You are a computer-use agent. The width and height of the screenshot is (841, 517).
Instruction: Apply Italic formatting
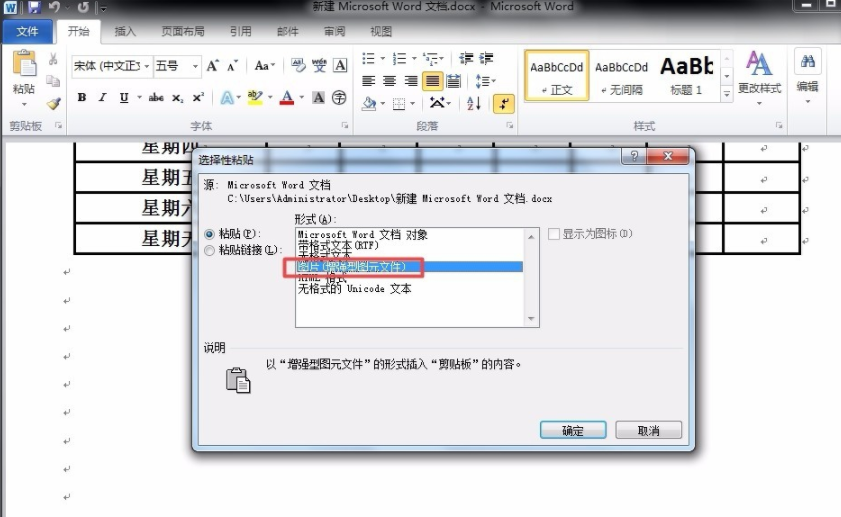(x=102, y=97)
